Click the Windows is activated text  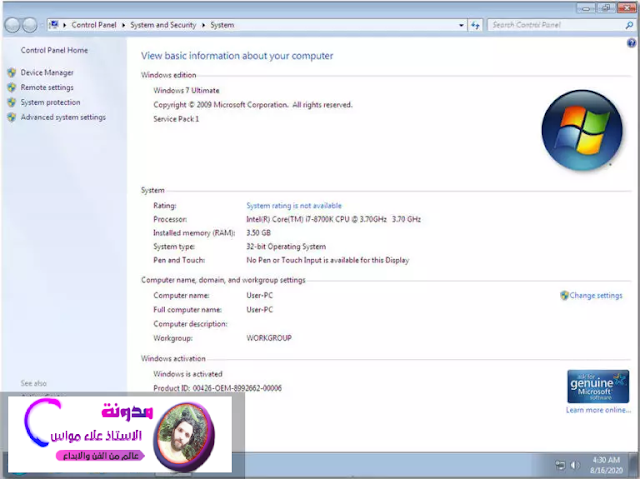tap(188, 374)
